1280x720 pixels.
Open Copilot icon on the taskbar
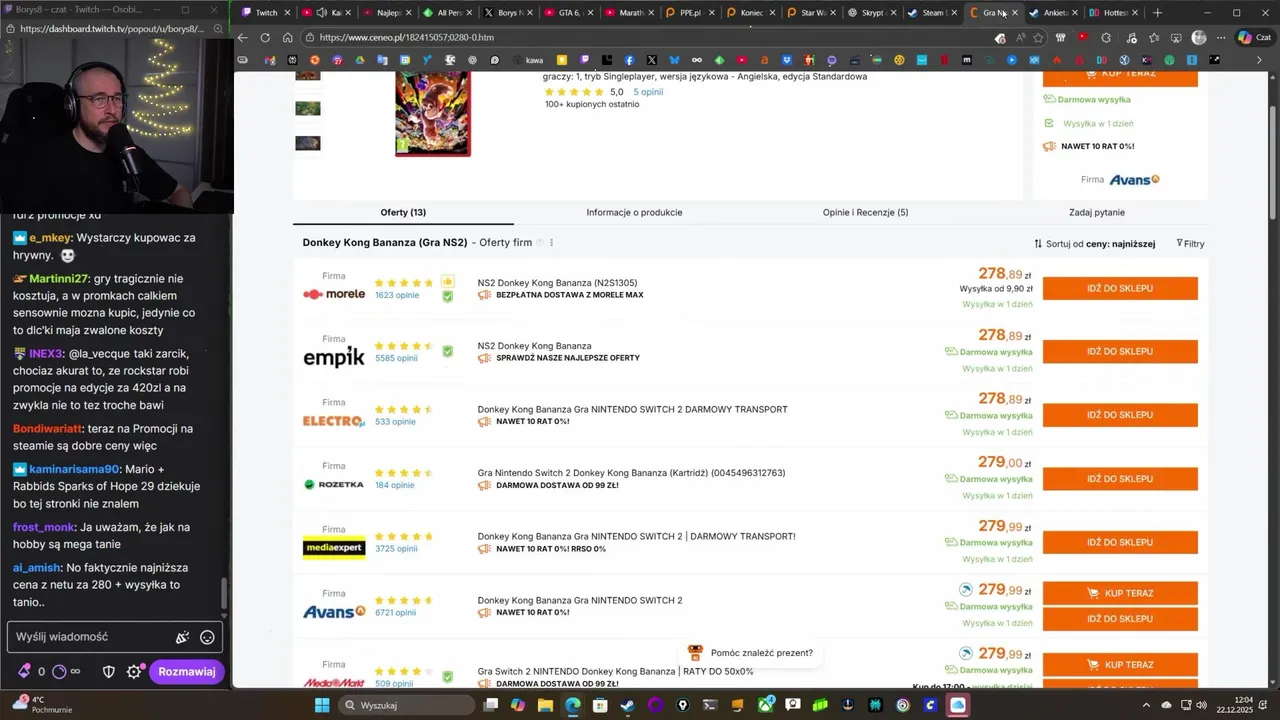517,705
